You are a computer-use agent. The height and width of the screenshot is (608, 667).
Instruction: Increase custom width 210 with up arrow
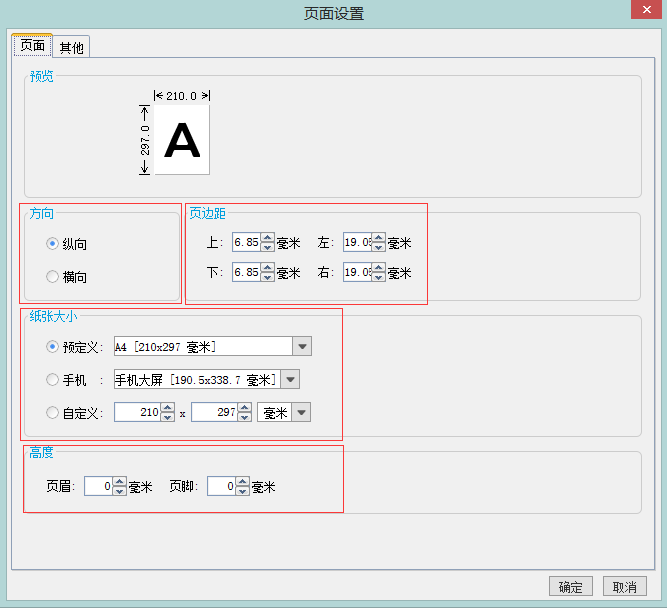point(168,408)
